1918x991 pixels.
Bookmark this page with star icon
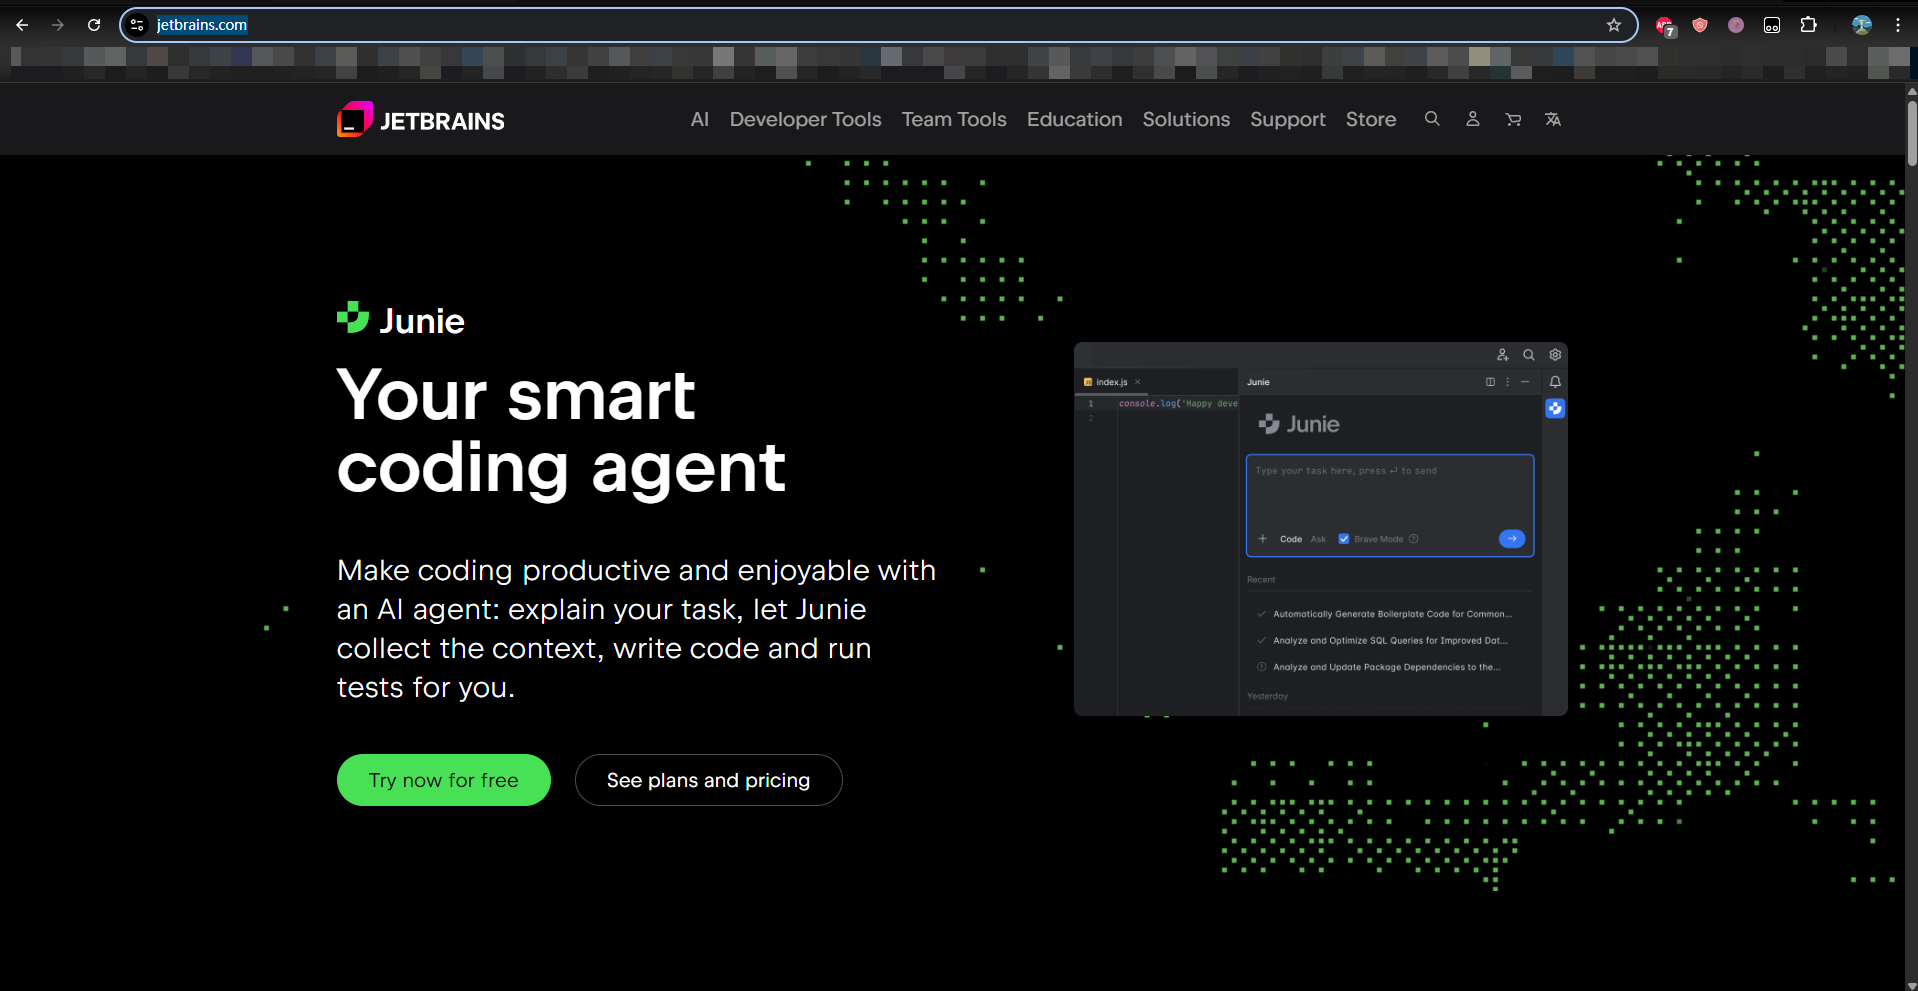coord(1614,25)
